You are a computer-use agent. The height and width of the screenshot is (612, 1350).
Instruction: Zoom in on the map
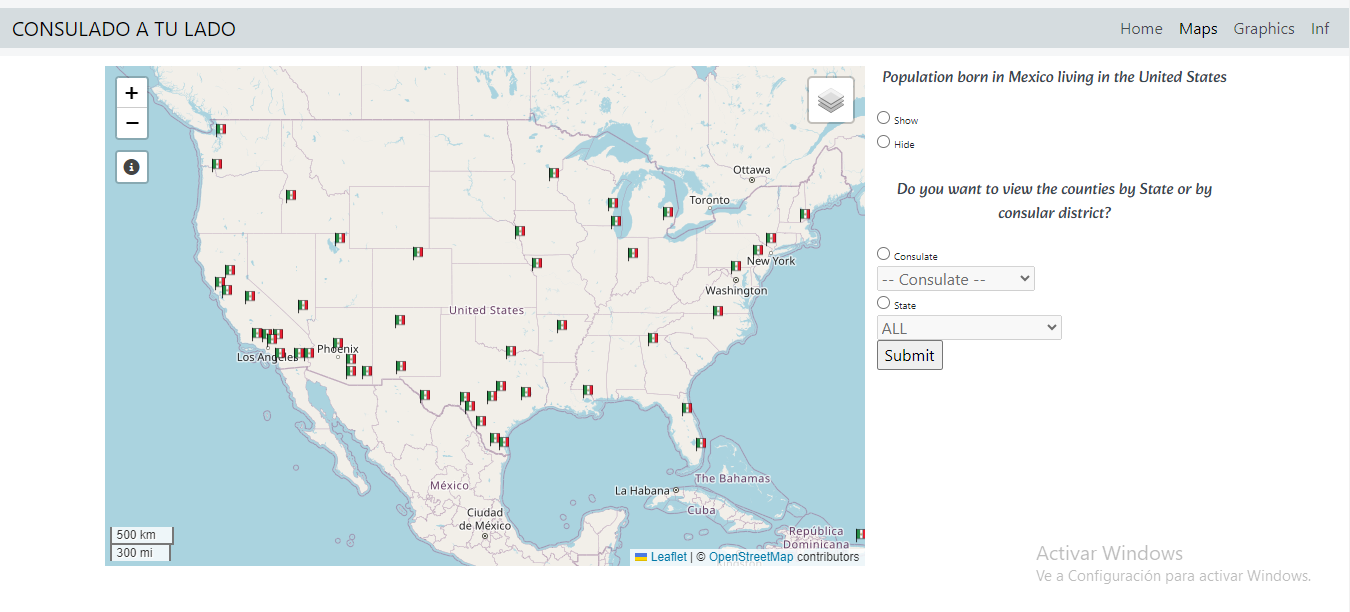[x=132, y=93]
